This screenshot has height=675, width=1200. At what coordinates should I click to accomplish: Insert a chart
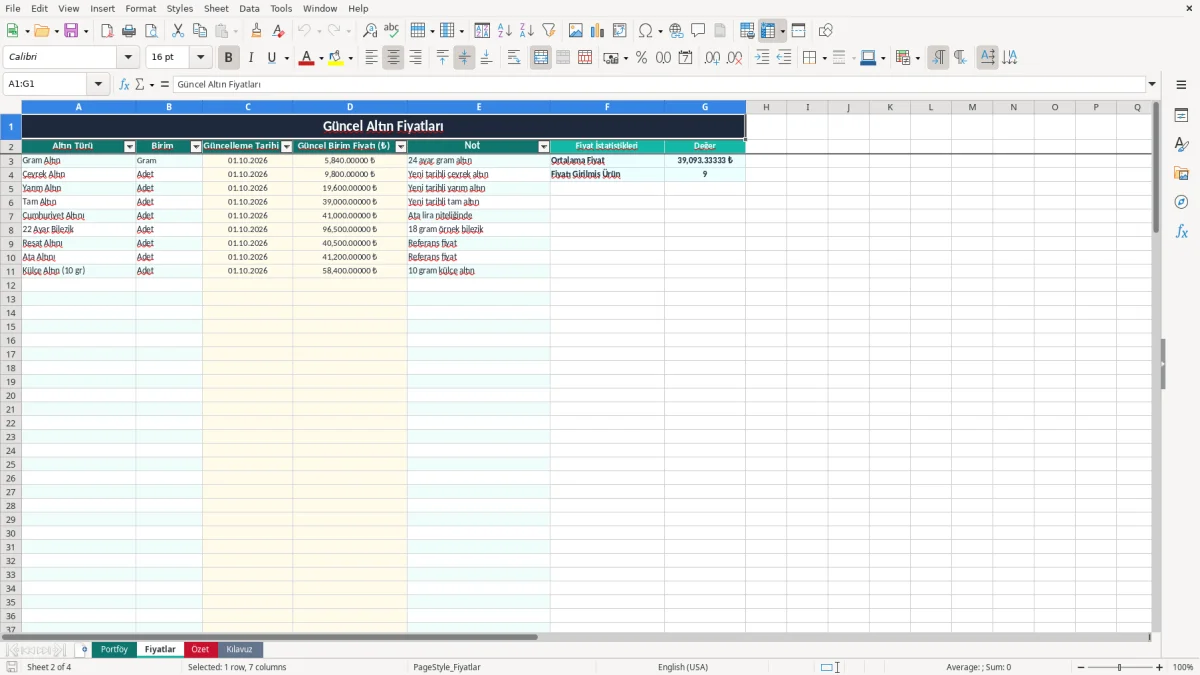pyautogui.click(x=598, y=31)
